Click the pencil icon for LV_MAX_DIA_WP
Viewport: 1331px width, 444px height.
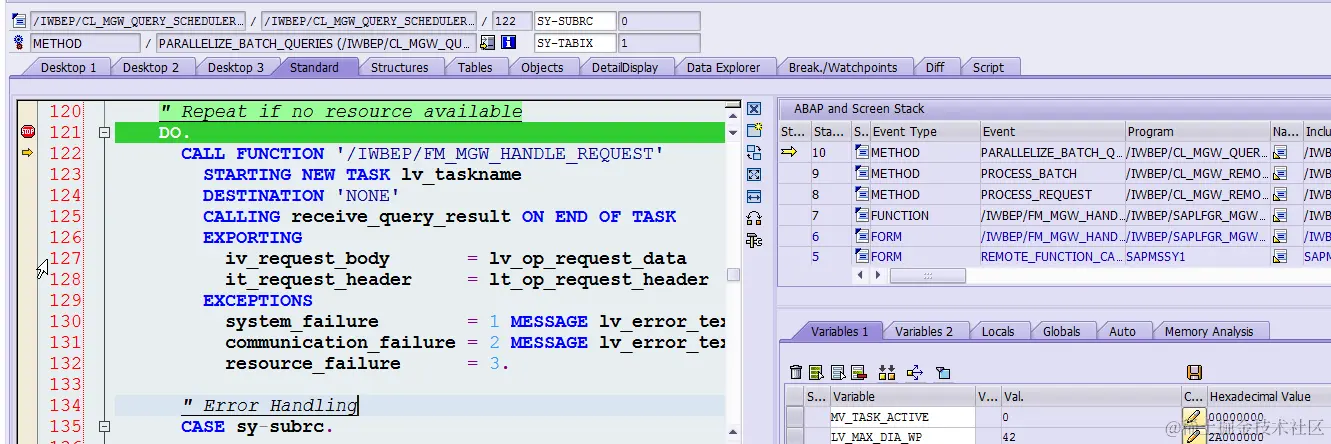pos(1194,437)
